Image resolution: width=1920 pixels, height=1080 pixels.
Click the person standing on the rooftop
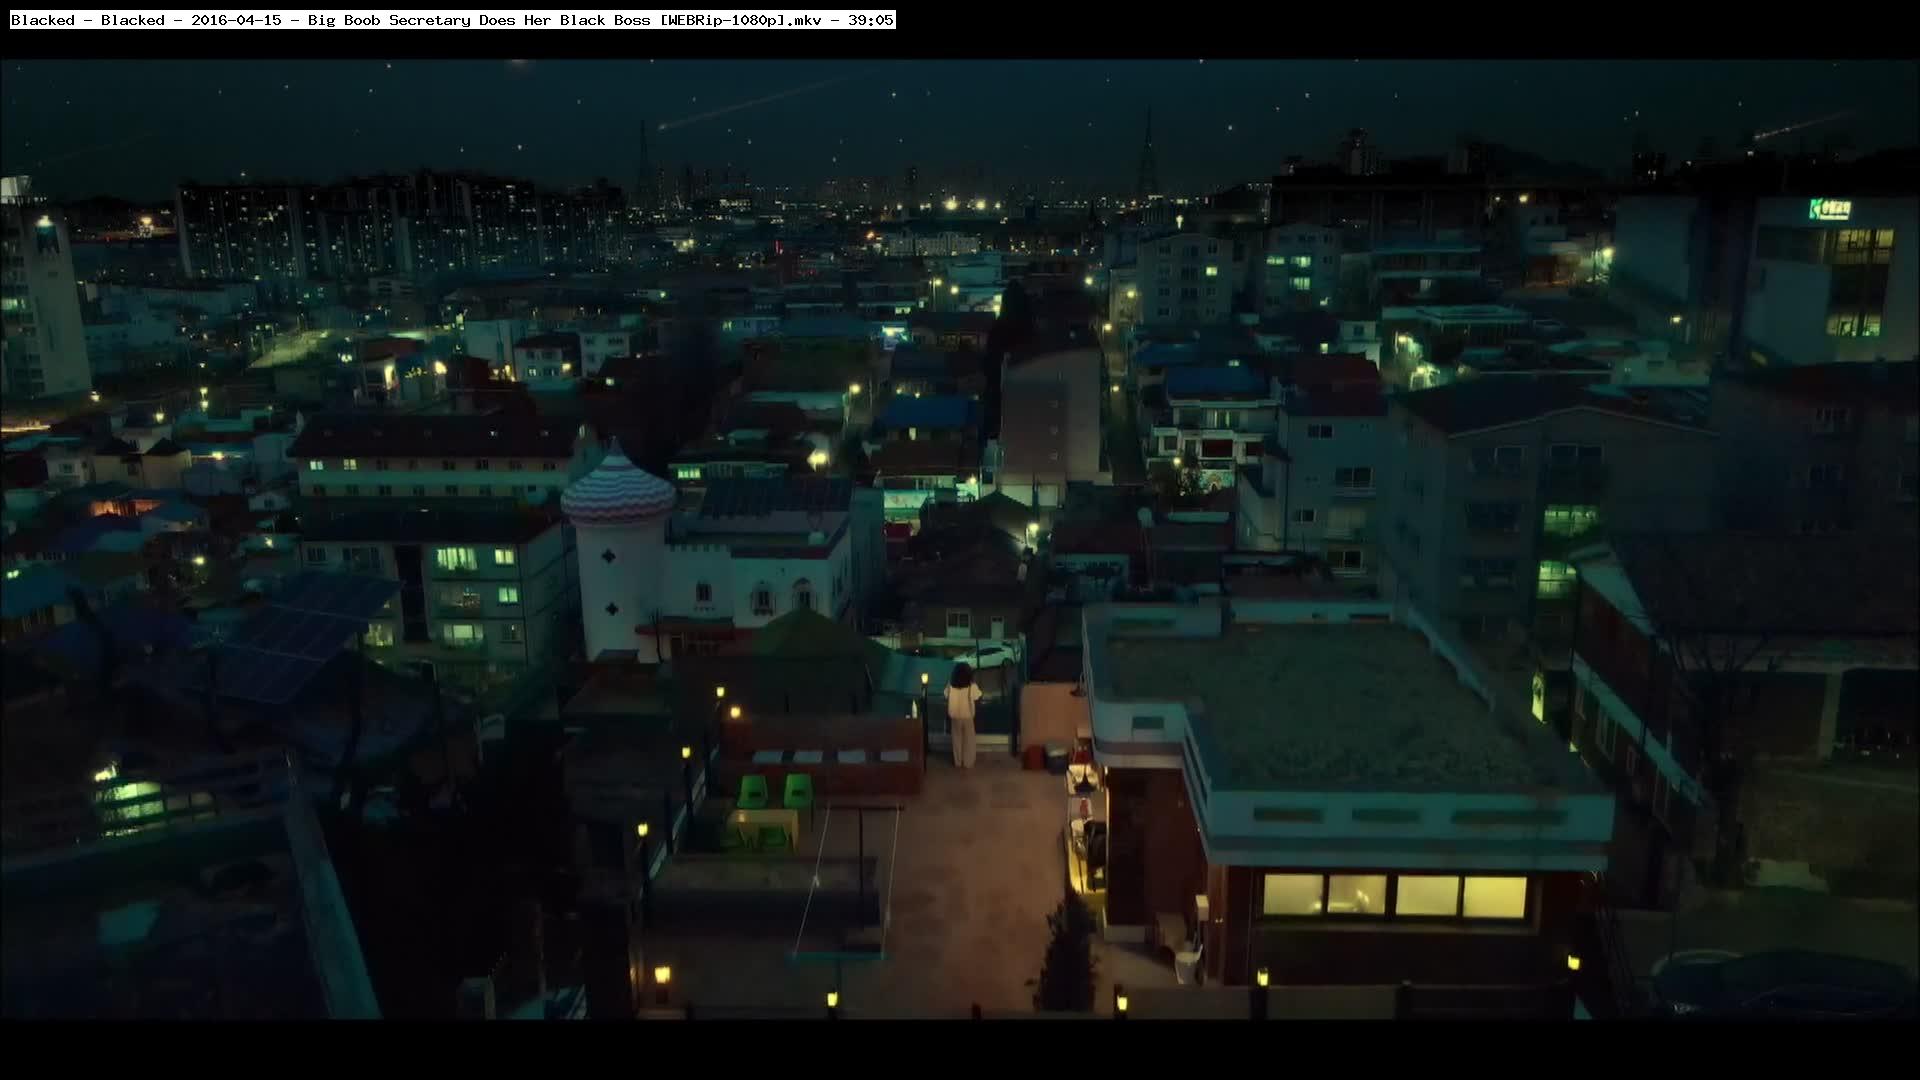click(962, 715)
